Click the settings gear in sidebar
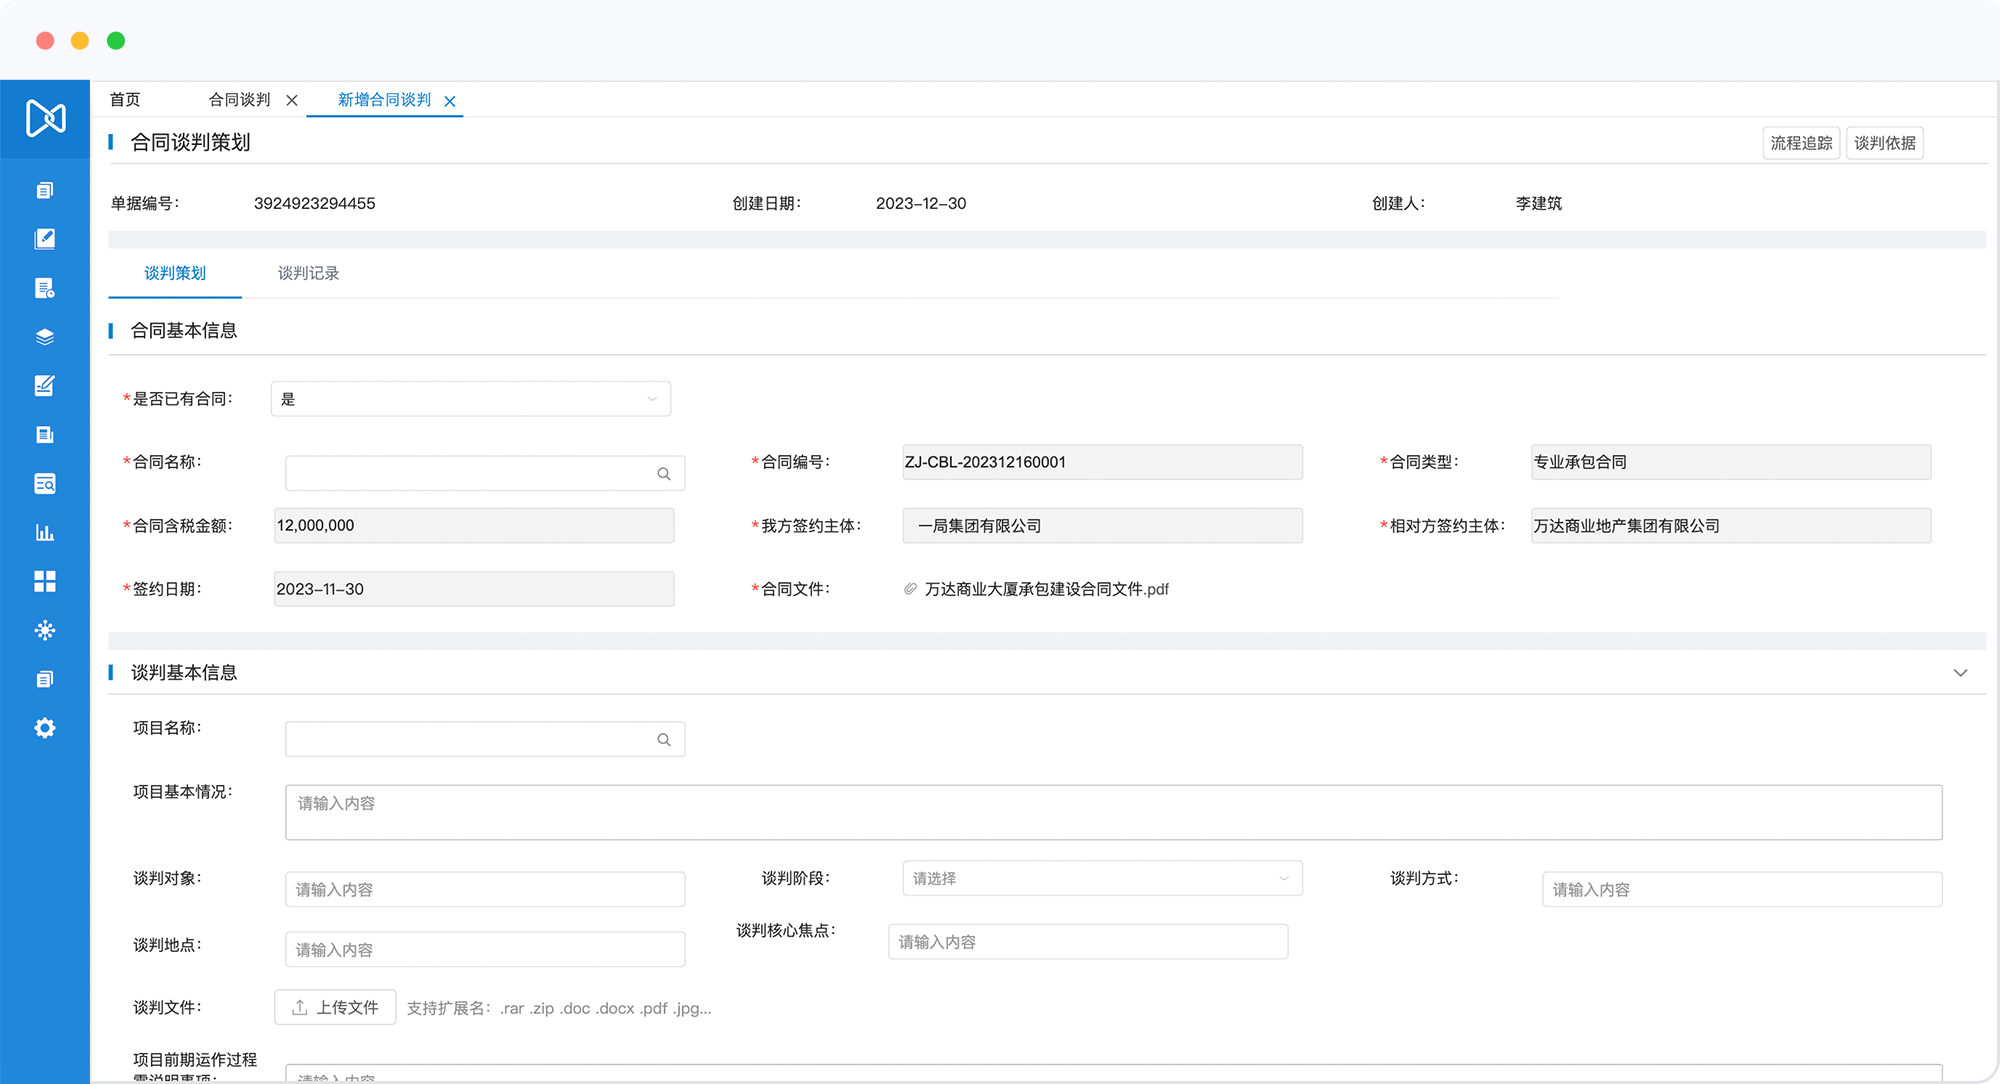This screenshot has width=2000, height=1084. point(45,728)
